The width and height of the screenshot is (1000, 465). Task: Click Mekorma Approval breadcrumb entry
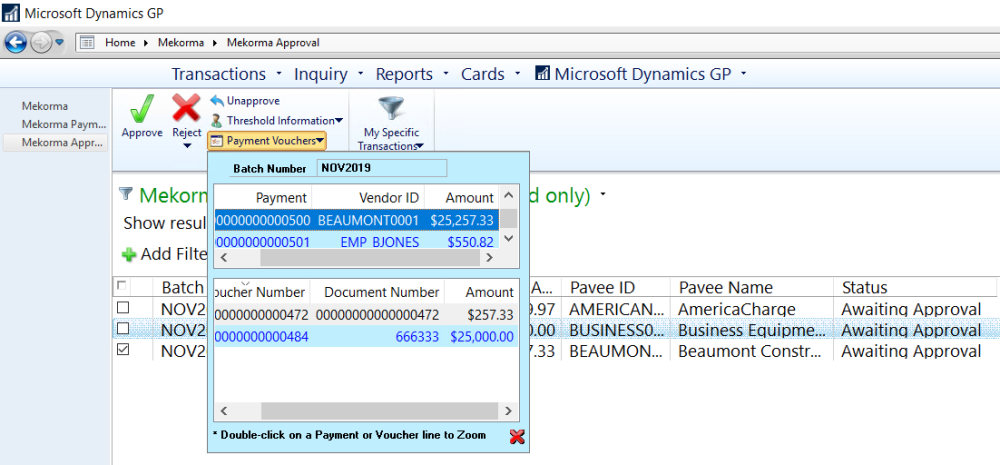pyautogui.click(x=274, y=43)
